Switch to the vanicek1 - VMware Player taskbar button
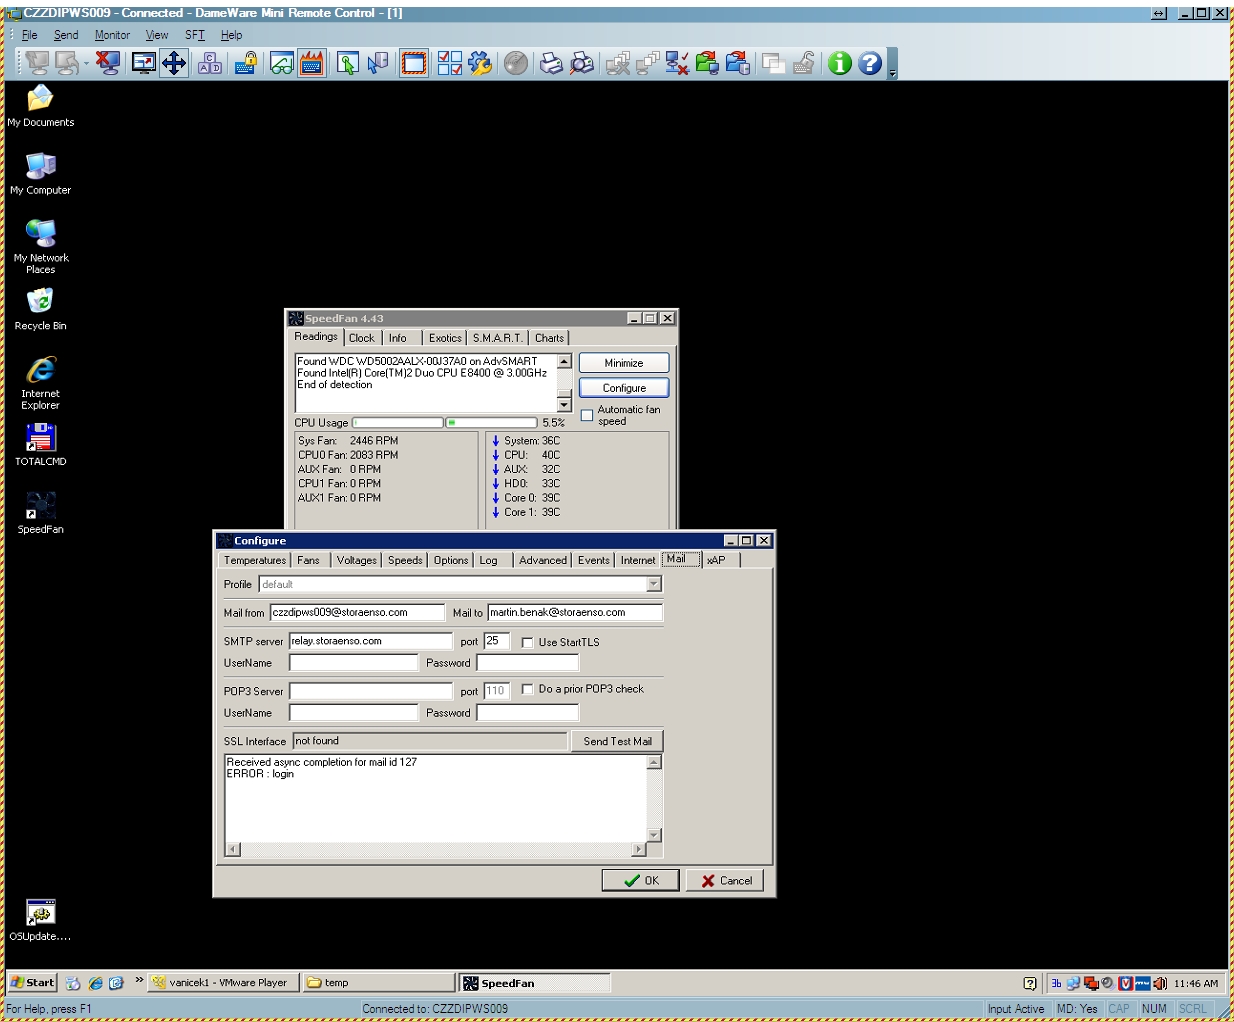 pos(223,983)
